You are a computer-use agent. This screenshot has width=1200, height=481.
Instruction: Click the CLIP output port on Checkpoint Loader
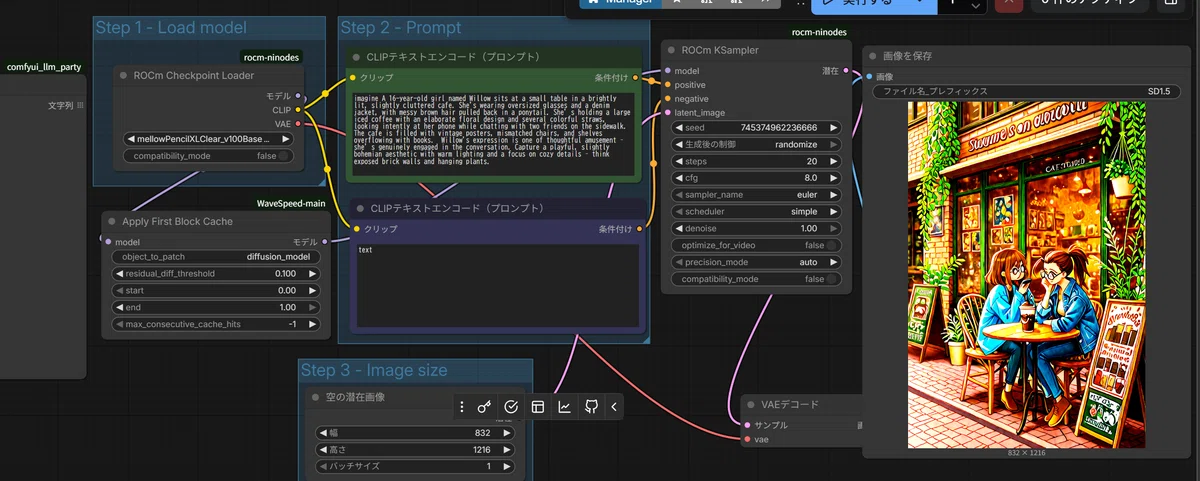coord(298,110)
